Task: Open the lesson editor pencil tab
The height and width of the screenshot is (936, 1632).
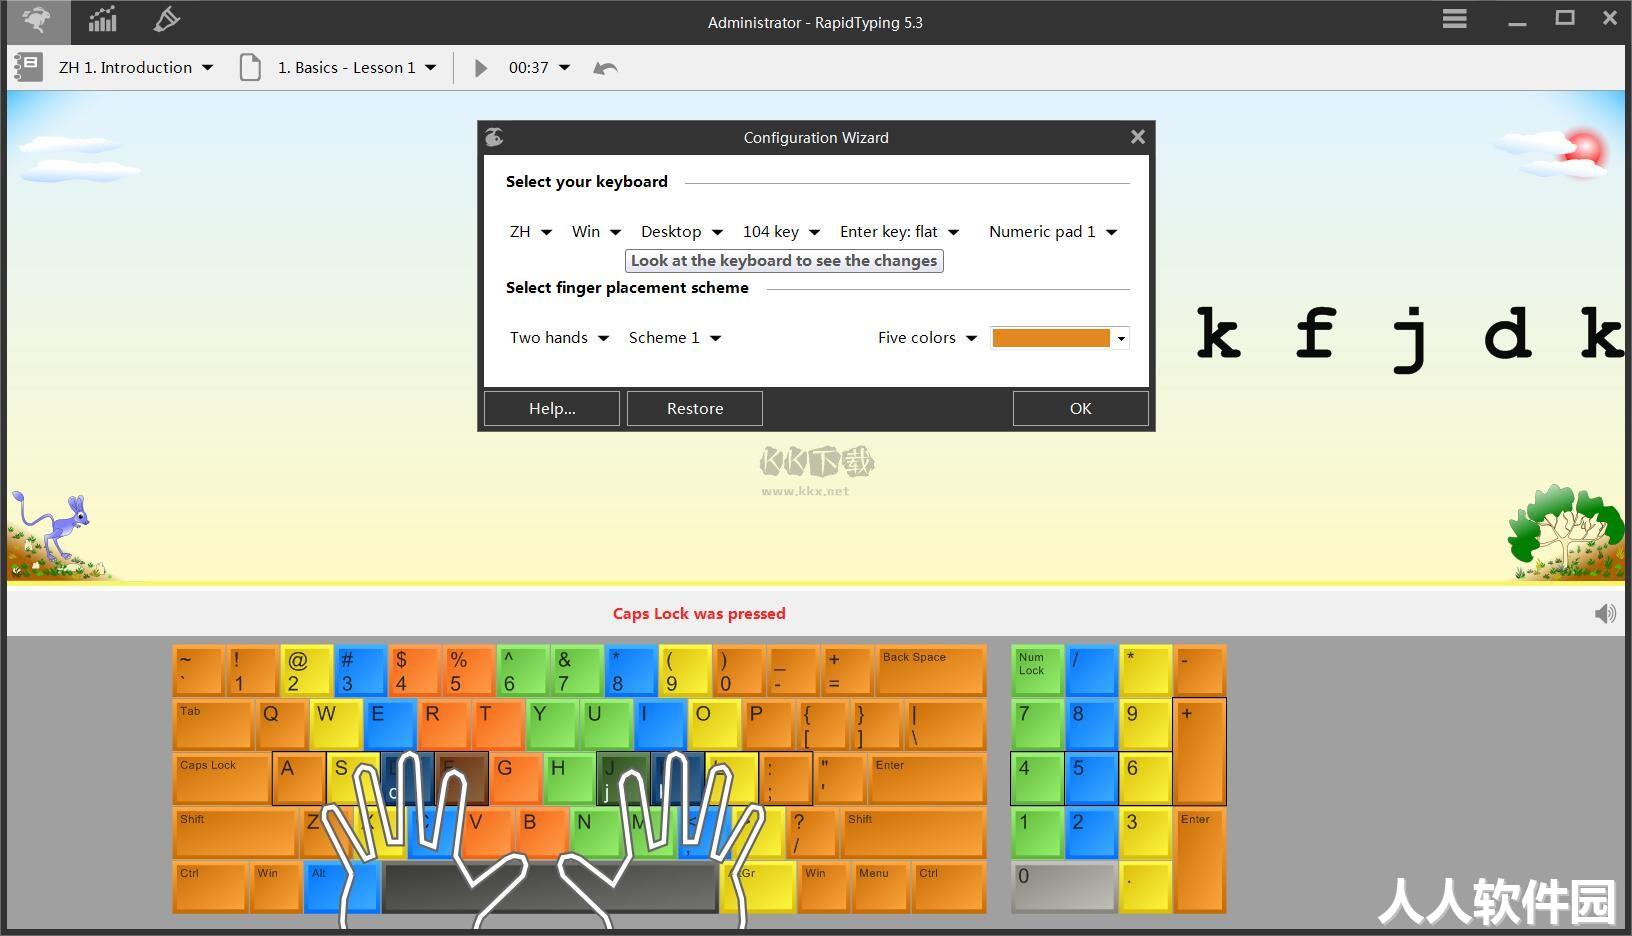Action: (x=166, y=20)
